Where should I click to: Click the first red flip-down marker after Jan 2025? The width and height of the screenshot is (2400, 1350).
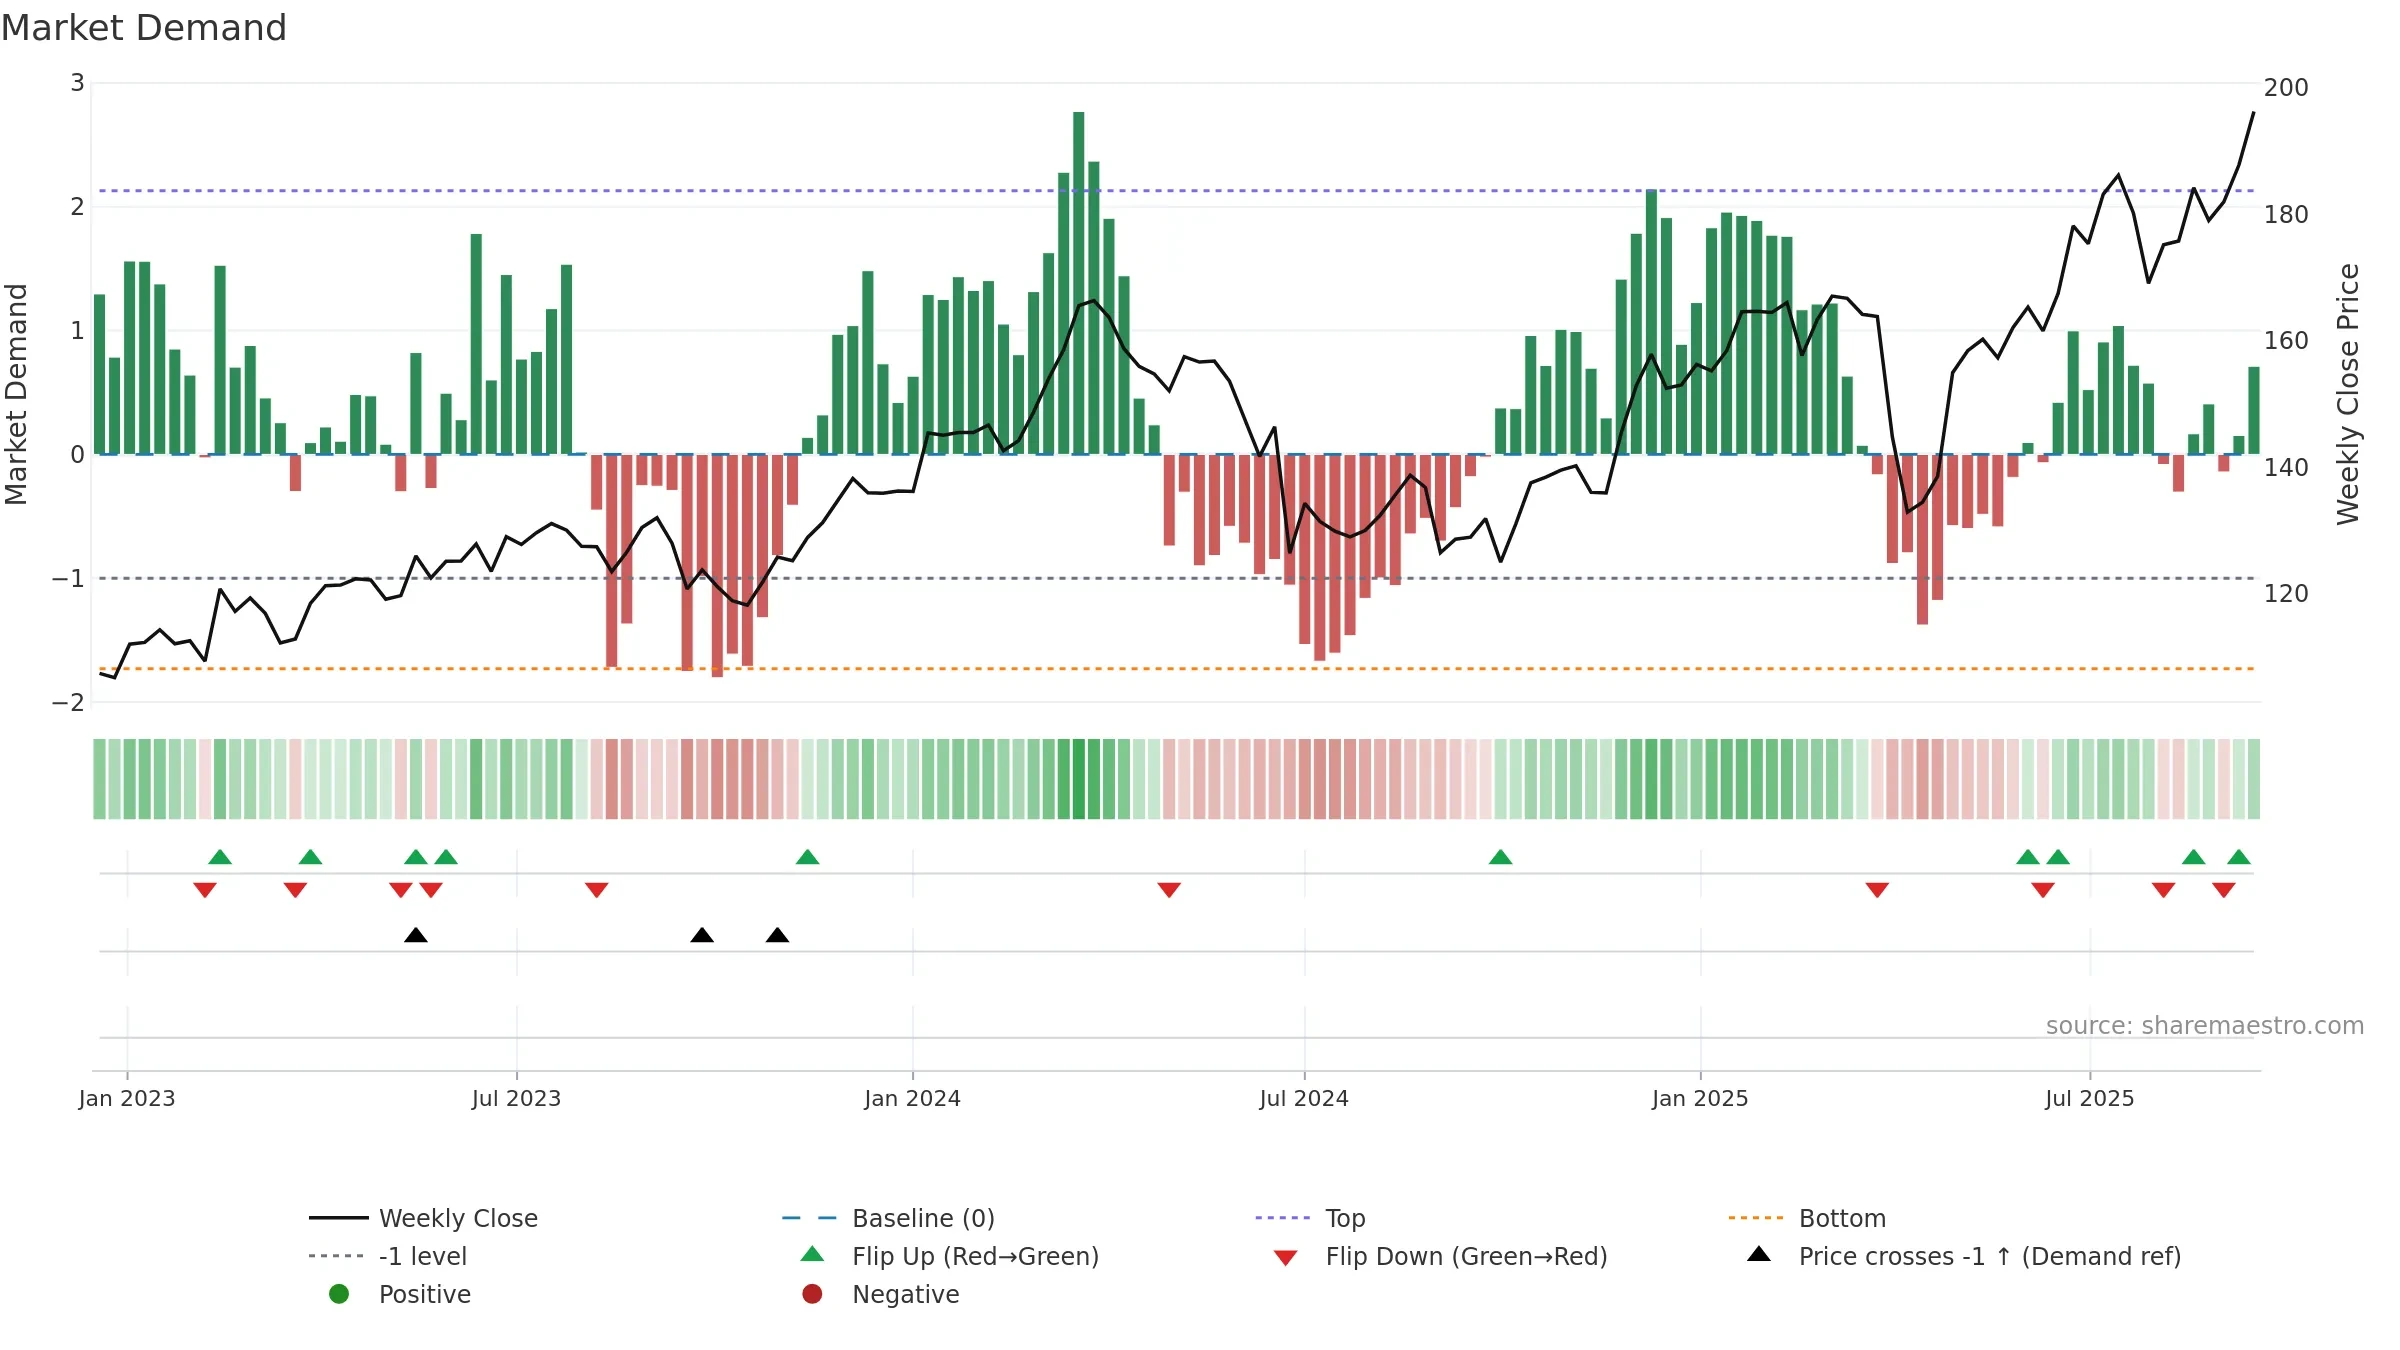pos(1877,890)
